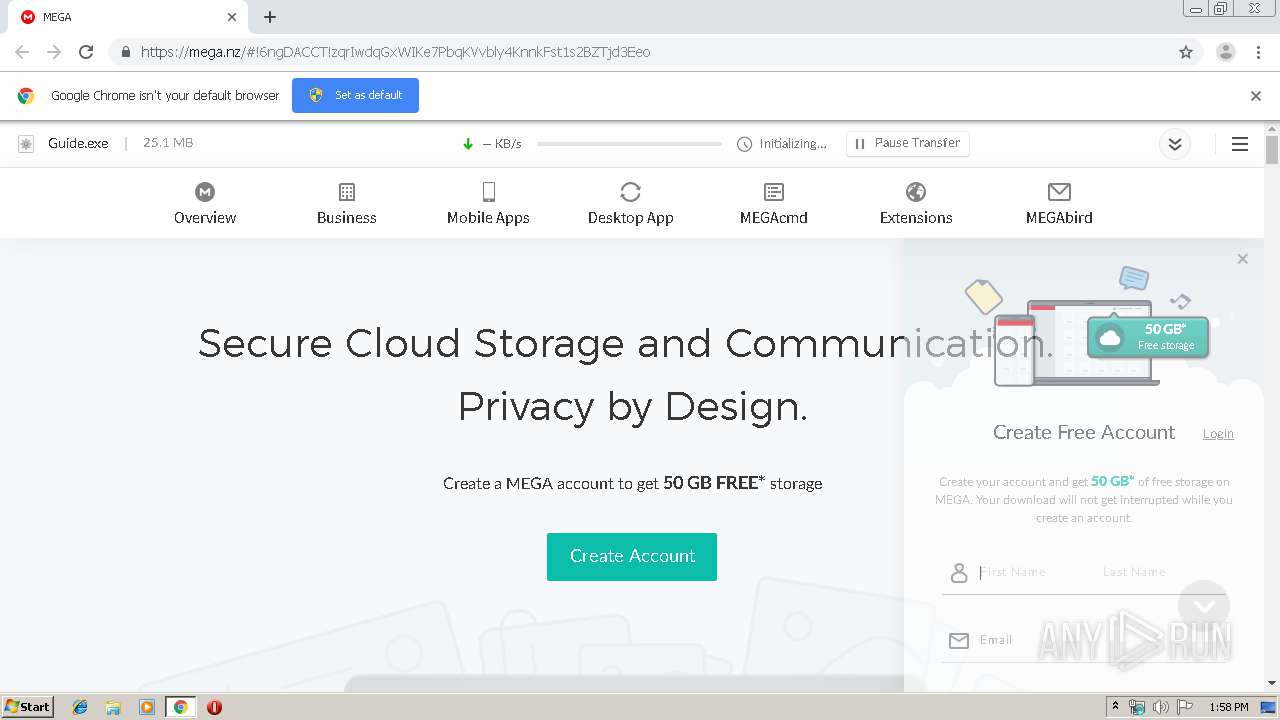Screen dimensions: 1280x720
Task: Click the 50 GB Free storage badge
Action: (1148, 337)
